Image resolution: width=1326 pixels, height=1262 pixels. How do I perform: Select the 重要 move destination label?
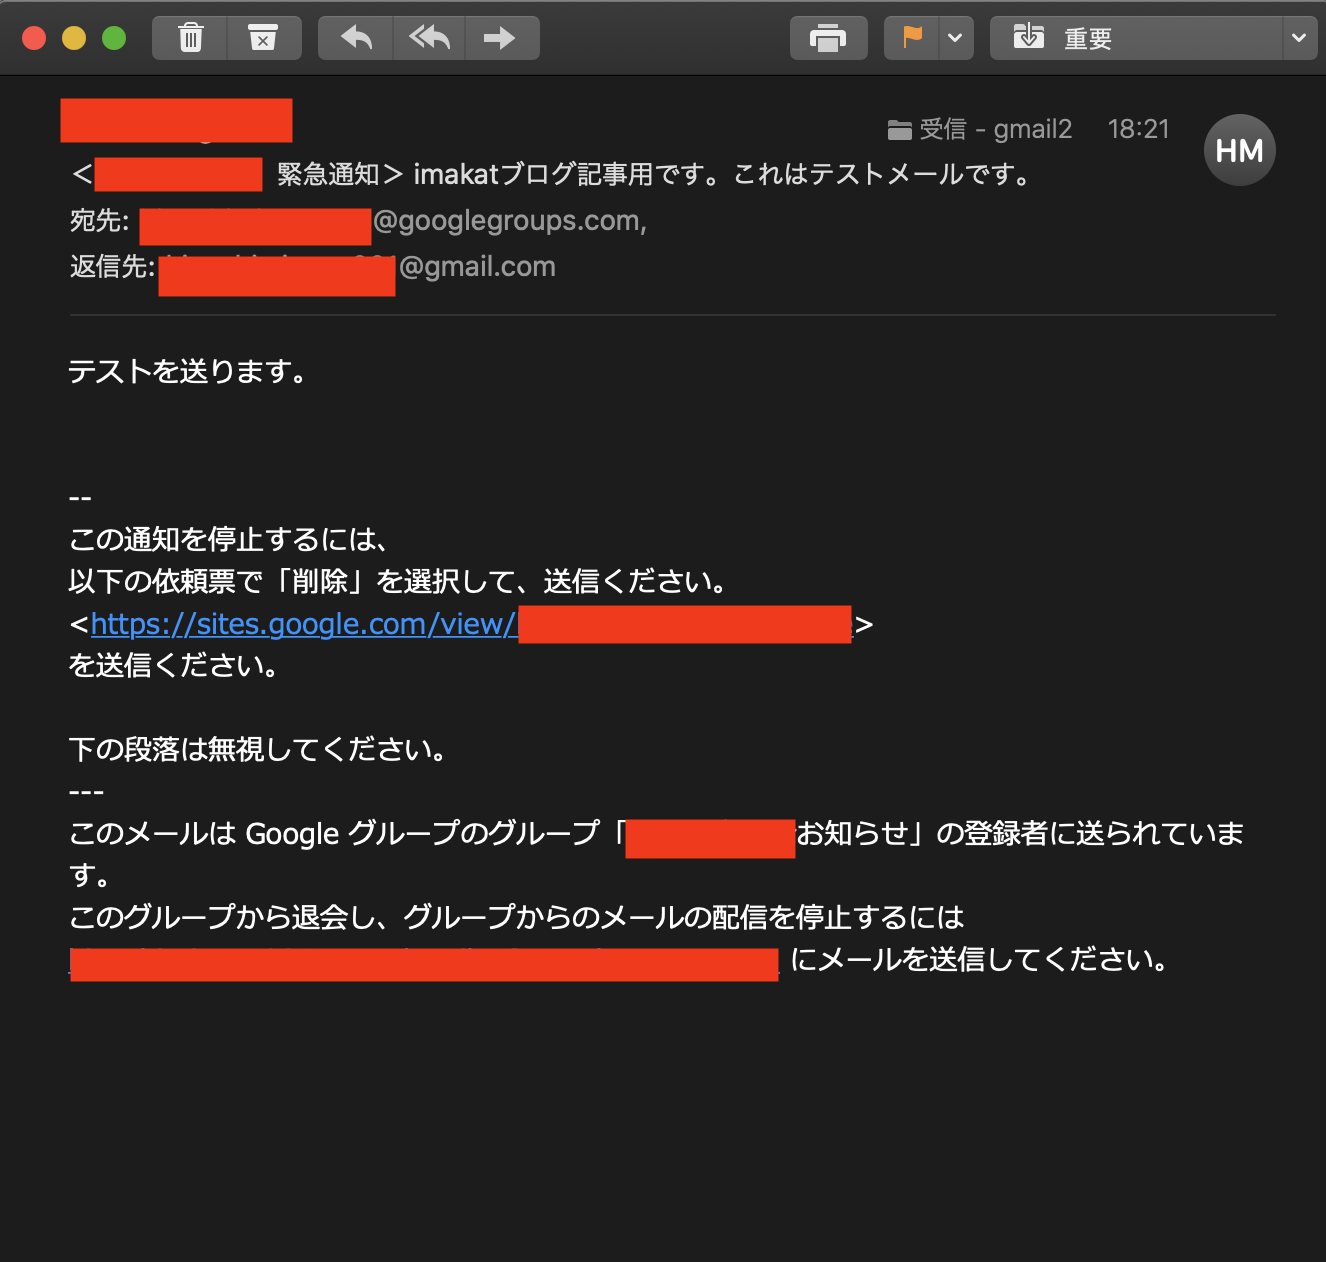tap(1088, 39)
